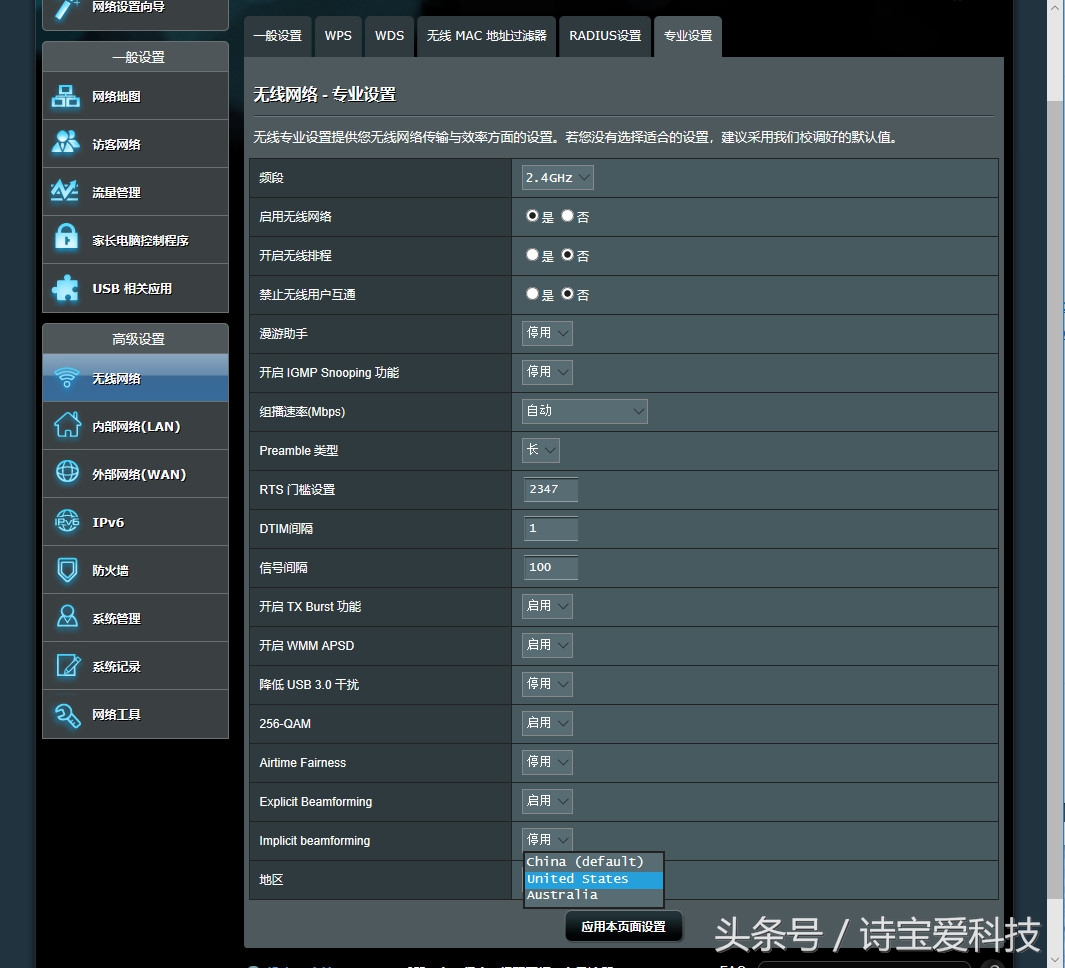Open the RADIUS设置 tab
Viewport: 1065px width, 968px height.
(x=605, y=36)
